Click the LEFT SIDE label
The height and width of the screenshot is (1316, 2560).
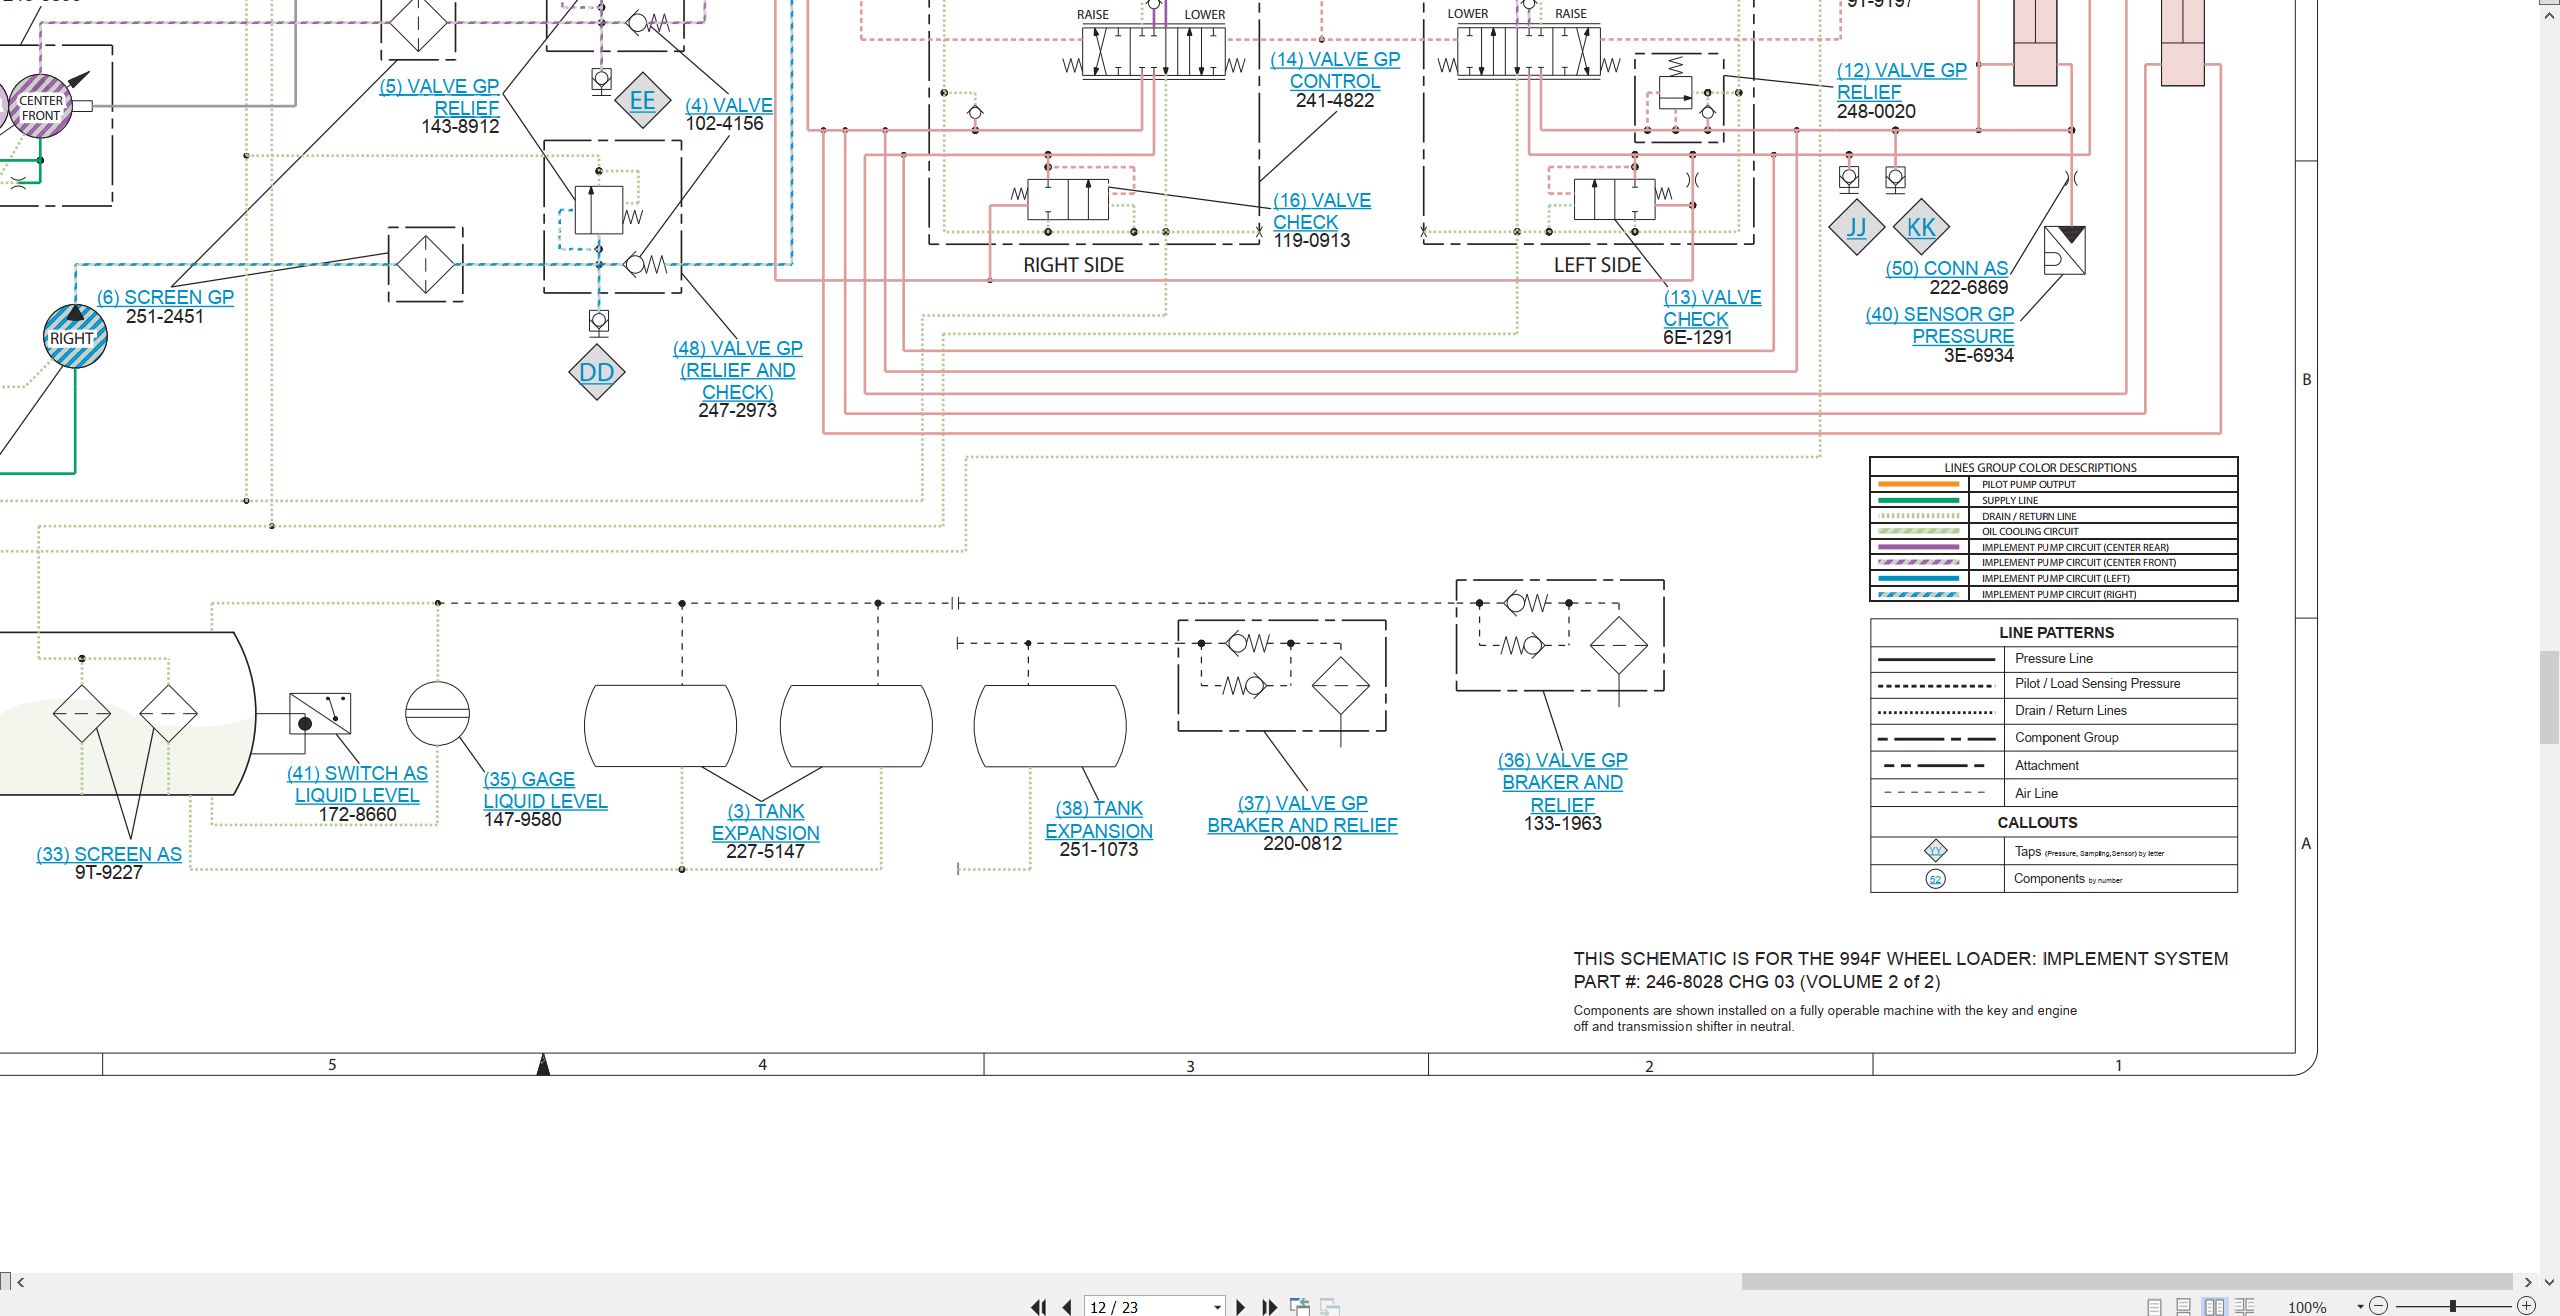point(1597,265)
